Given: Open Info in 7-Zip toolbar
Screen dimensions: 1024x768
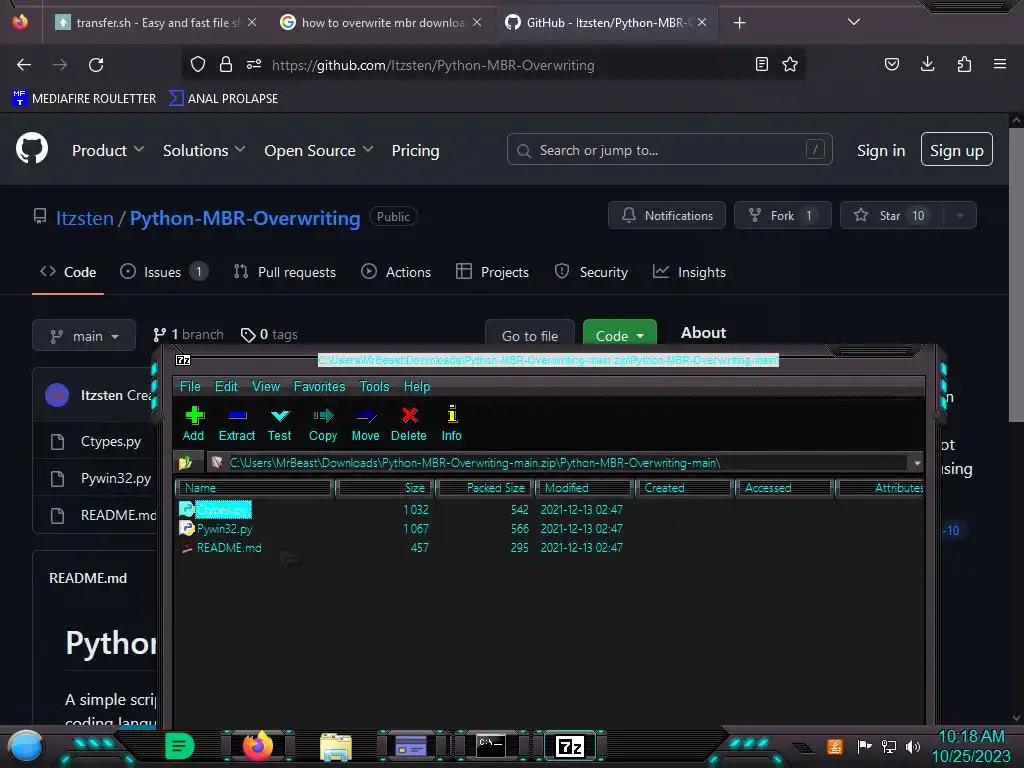Looking at the screenshot, I should [451, 424].
